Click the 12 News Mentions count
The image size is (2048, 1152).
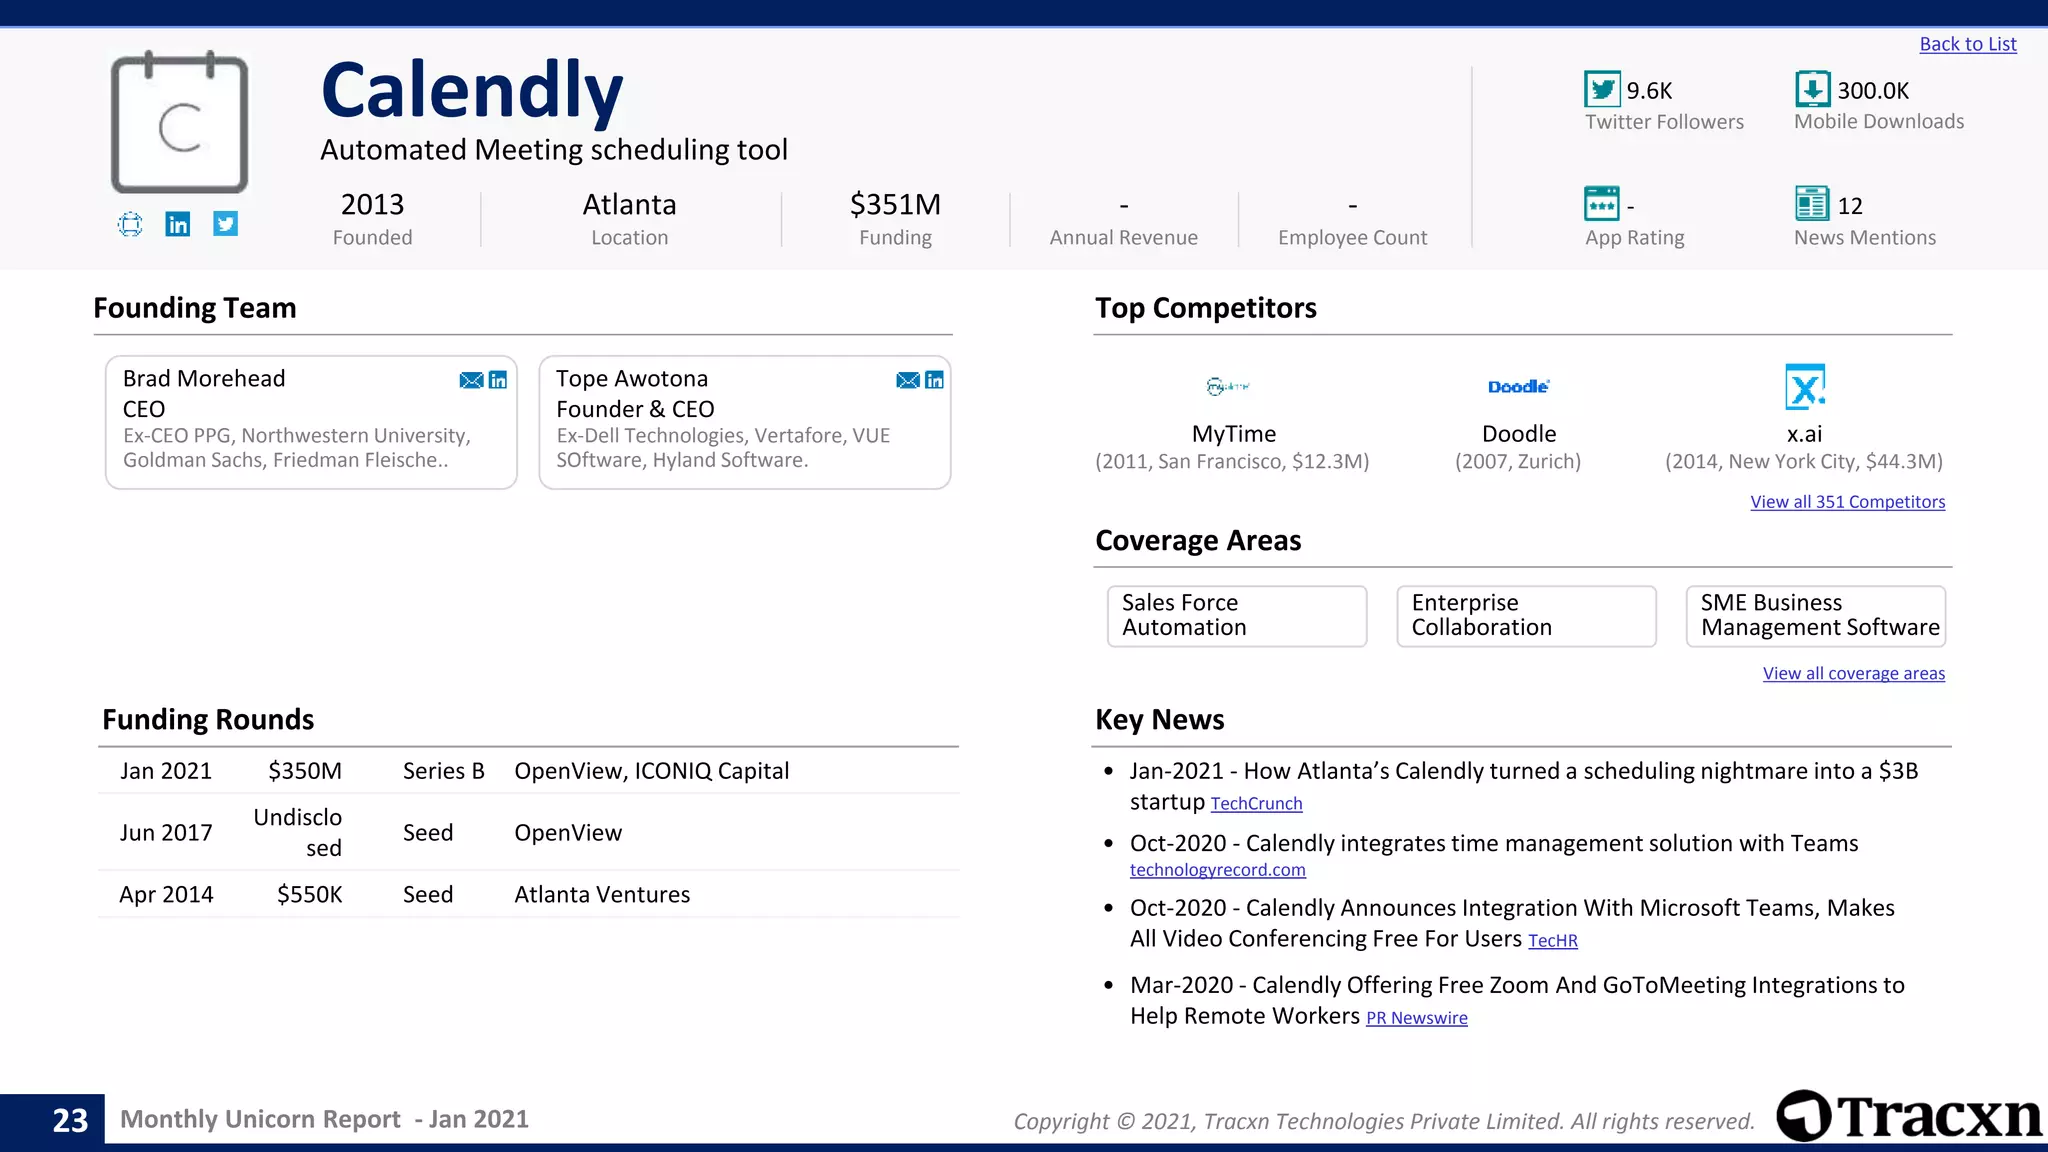point(1850,206)
